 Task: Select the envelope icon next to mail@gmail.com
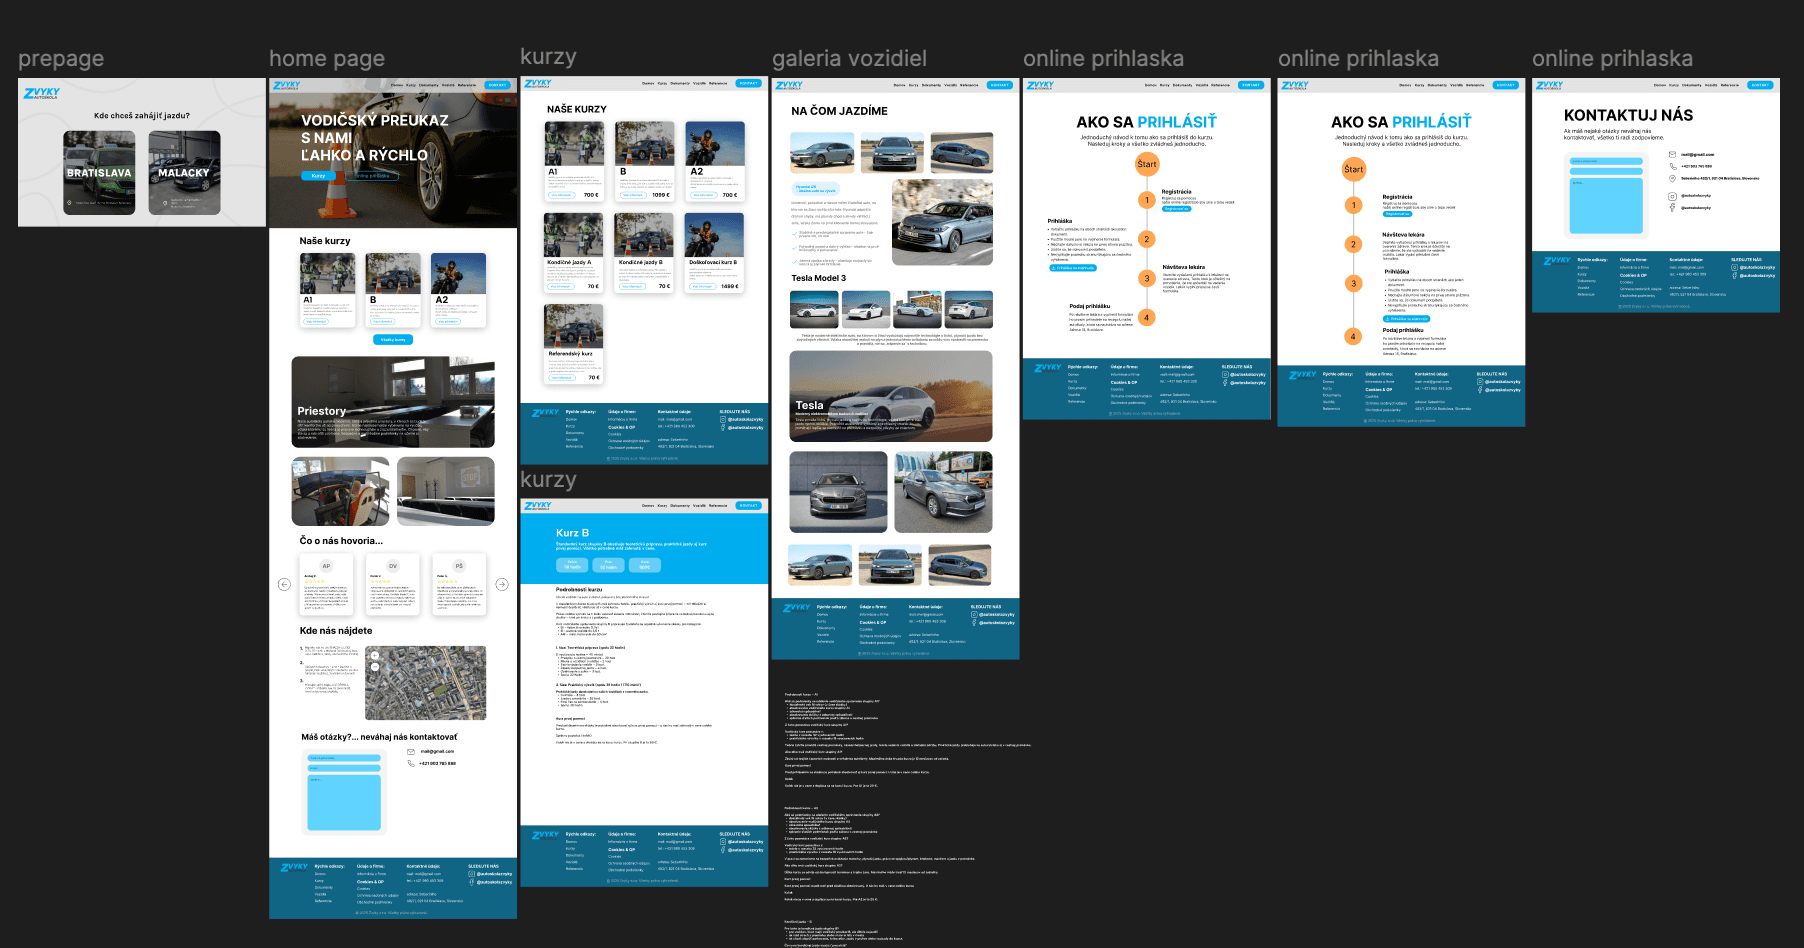tap(1672, 154)
